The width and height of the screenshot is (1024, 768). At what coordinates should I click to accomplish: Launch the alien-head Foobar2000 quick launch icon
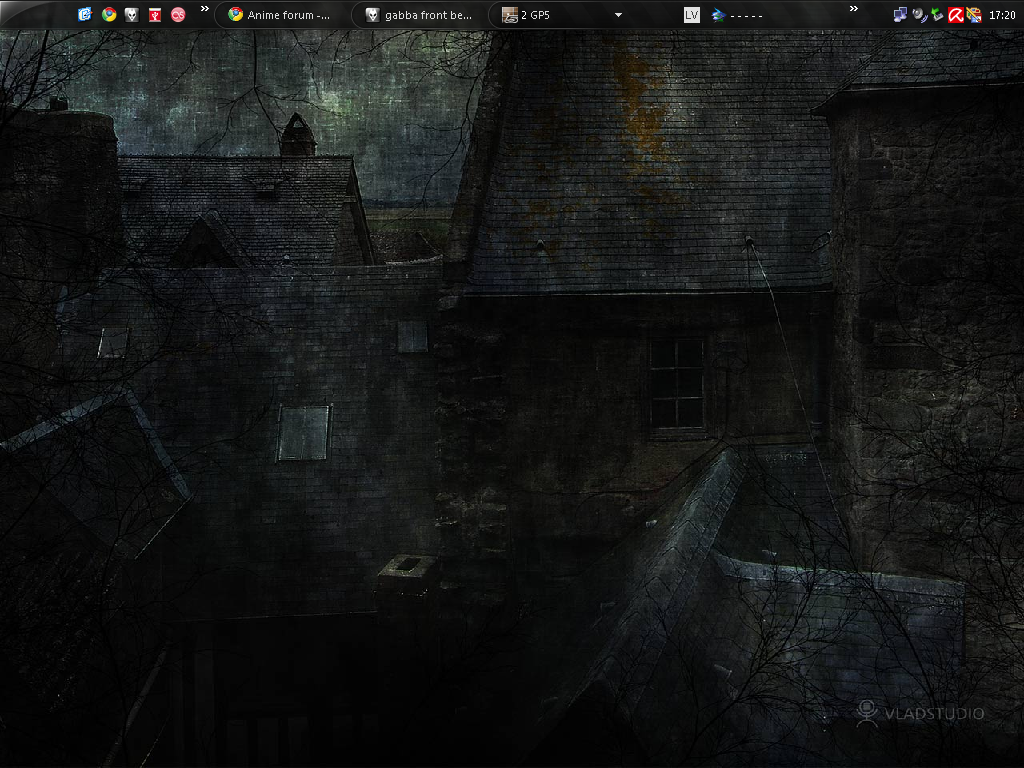coord(131,14)
